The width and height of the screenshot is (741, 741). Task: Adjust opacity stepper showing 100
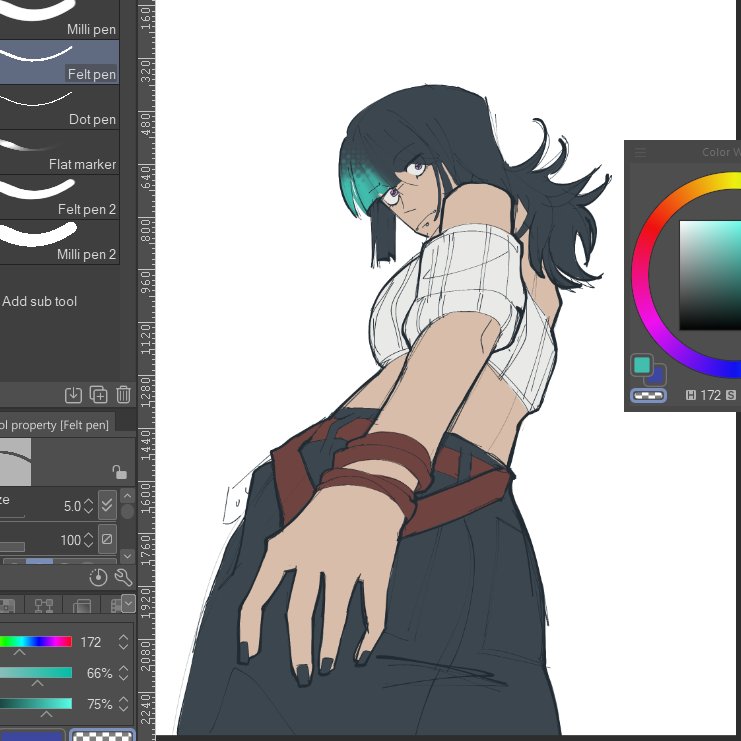pos(88,540)
